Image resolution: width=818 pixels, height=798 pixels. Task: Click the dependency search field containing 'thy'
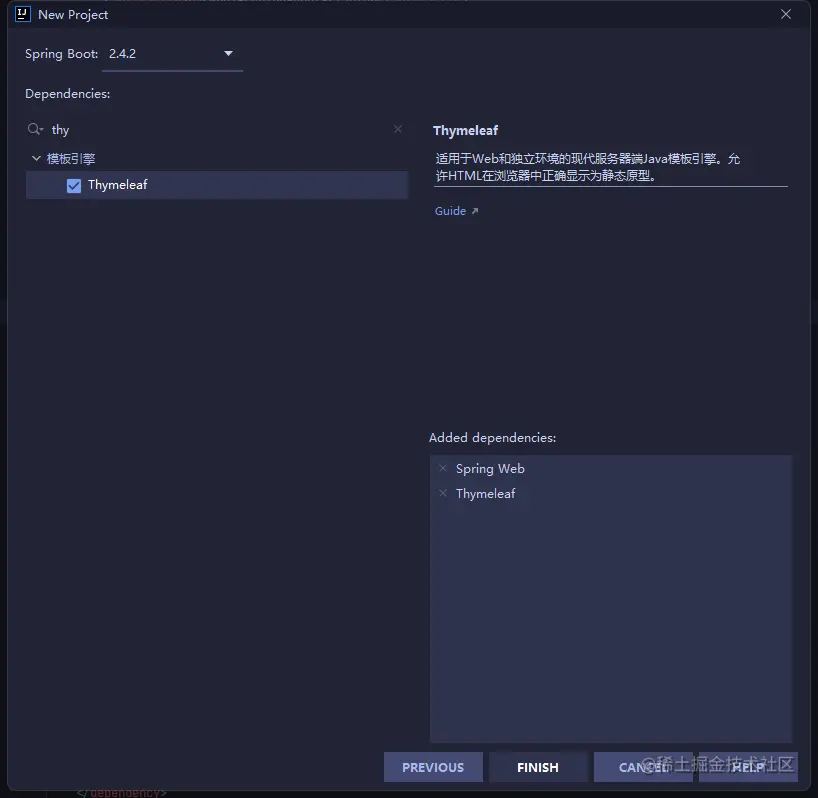click(219, 129)
